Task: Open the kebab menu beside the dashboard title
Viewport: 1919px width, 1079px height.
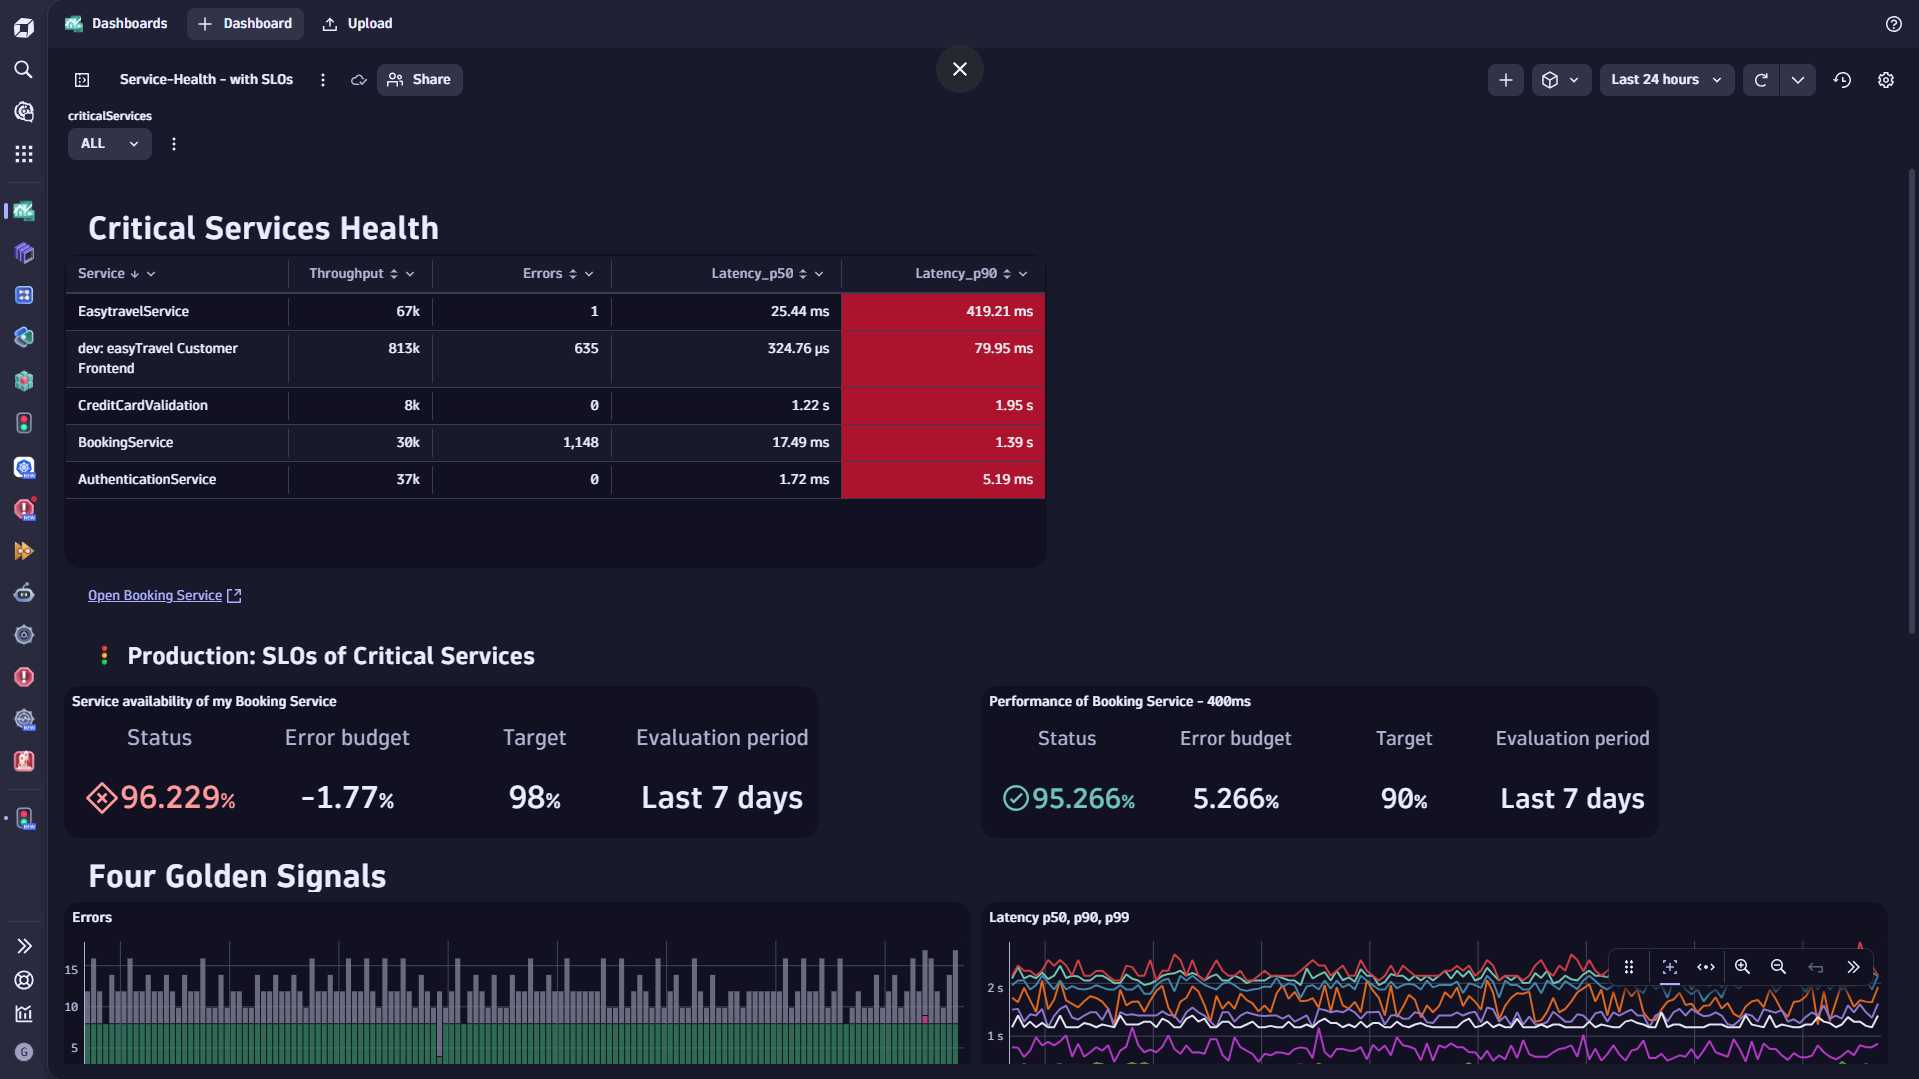Action: (x=322, y=80)
